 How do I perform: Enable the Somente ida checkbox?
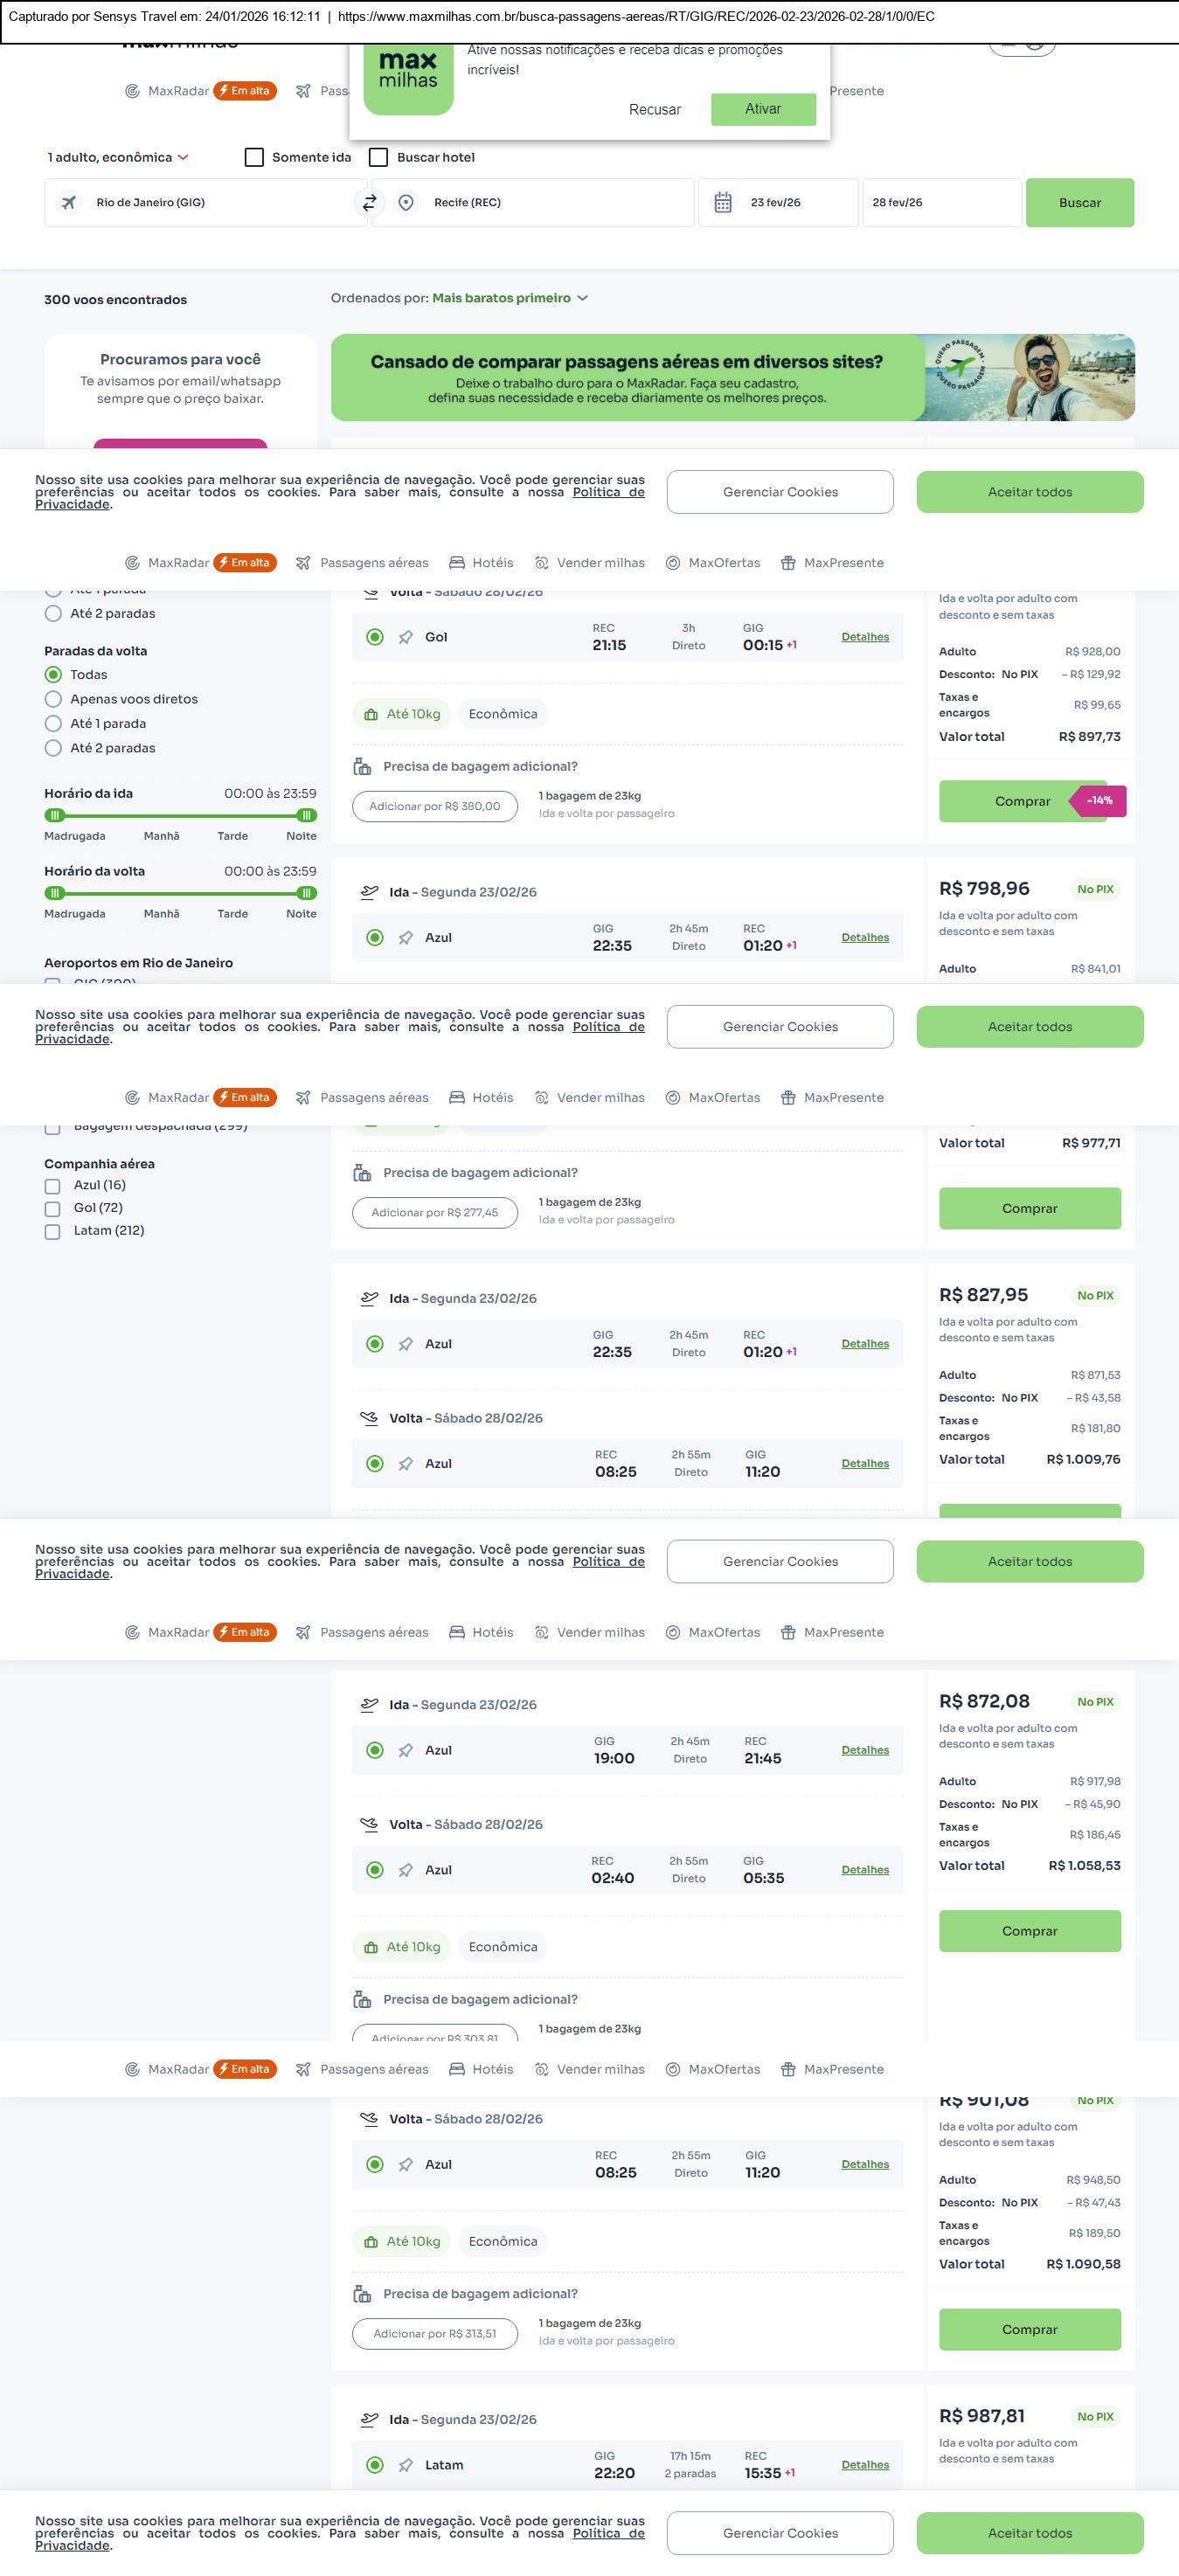pos(255,157)
